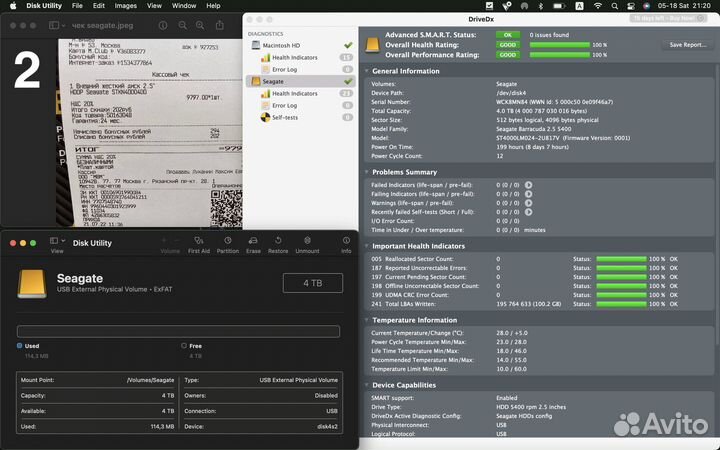The width and height of the screenshot is (720, 450).
Task: Click the battery status icon
Action: tap(559, 6)
